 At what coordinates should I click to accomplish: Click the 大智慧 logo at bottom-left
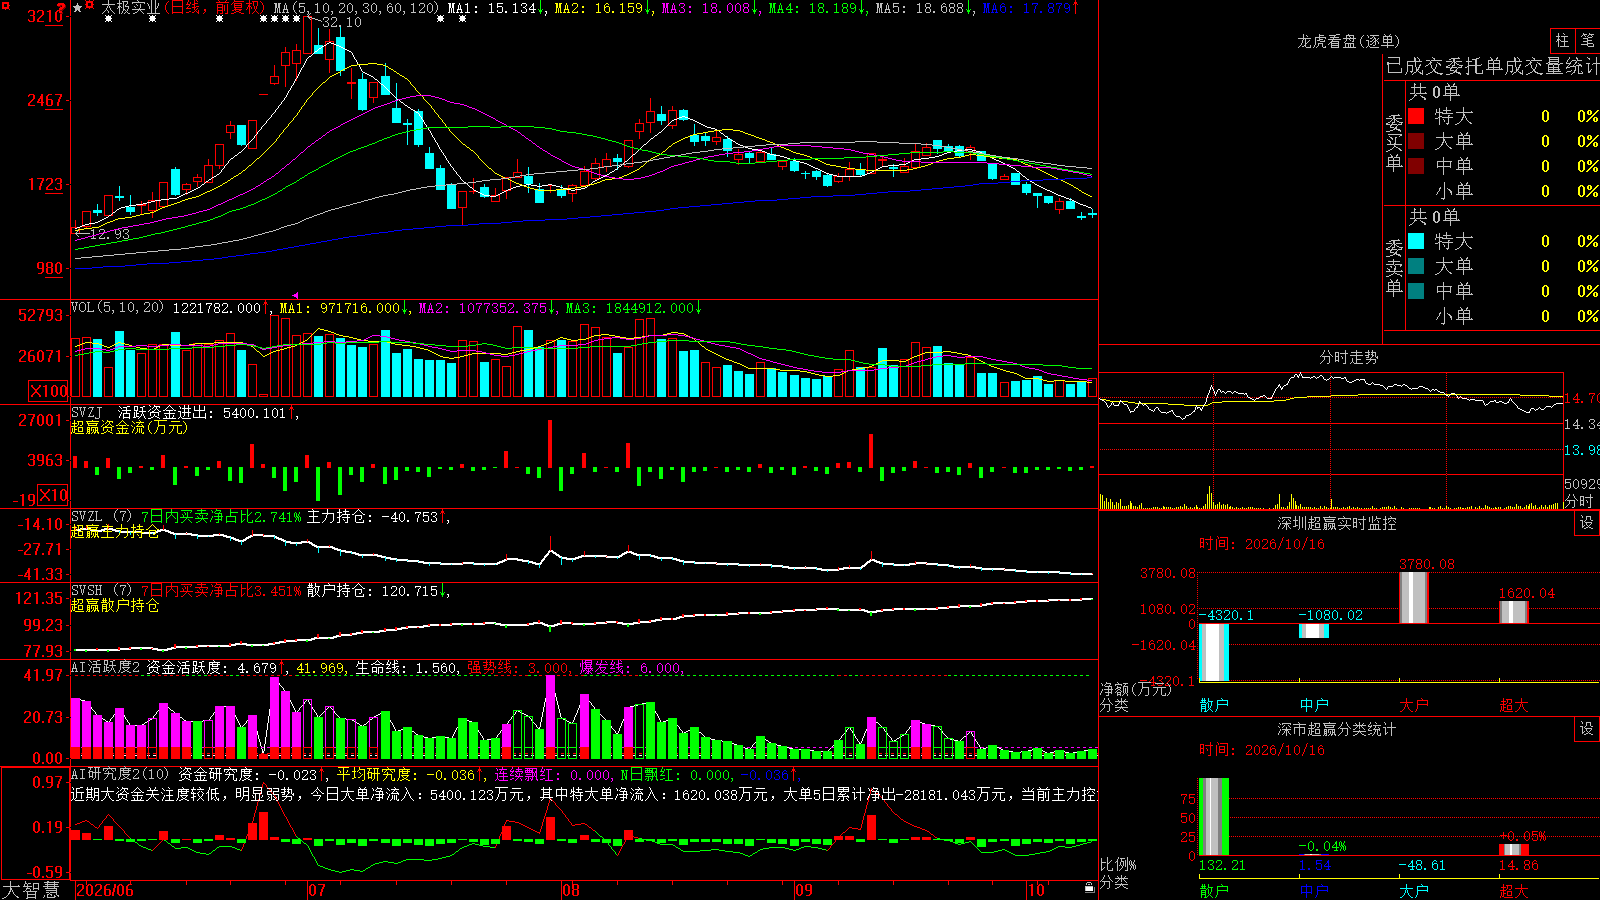tap(31, 890)
